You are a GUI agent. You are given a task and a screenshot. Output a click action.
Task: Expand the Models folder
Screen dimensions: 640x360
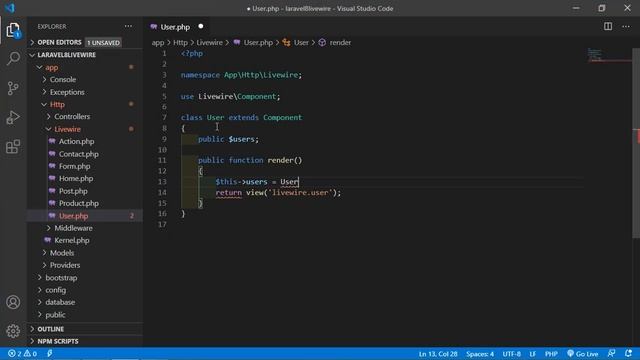(85, 253)
